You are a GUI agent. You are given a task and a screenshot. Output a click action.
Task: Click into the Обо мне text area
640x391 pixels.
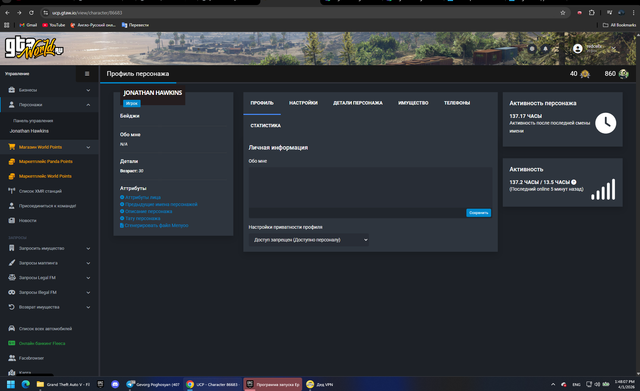pyautogui.click(x=370, y=187)
